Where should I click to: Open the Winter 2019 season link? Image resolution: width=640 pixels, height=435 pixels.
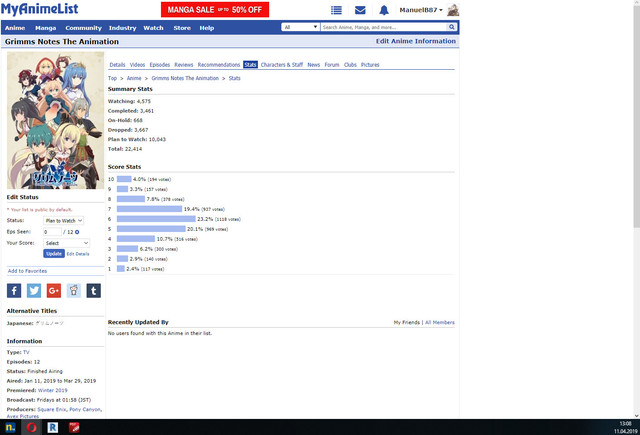(53, 390)
